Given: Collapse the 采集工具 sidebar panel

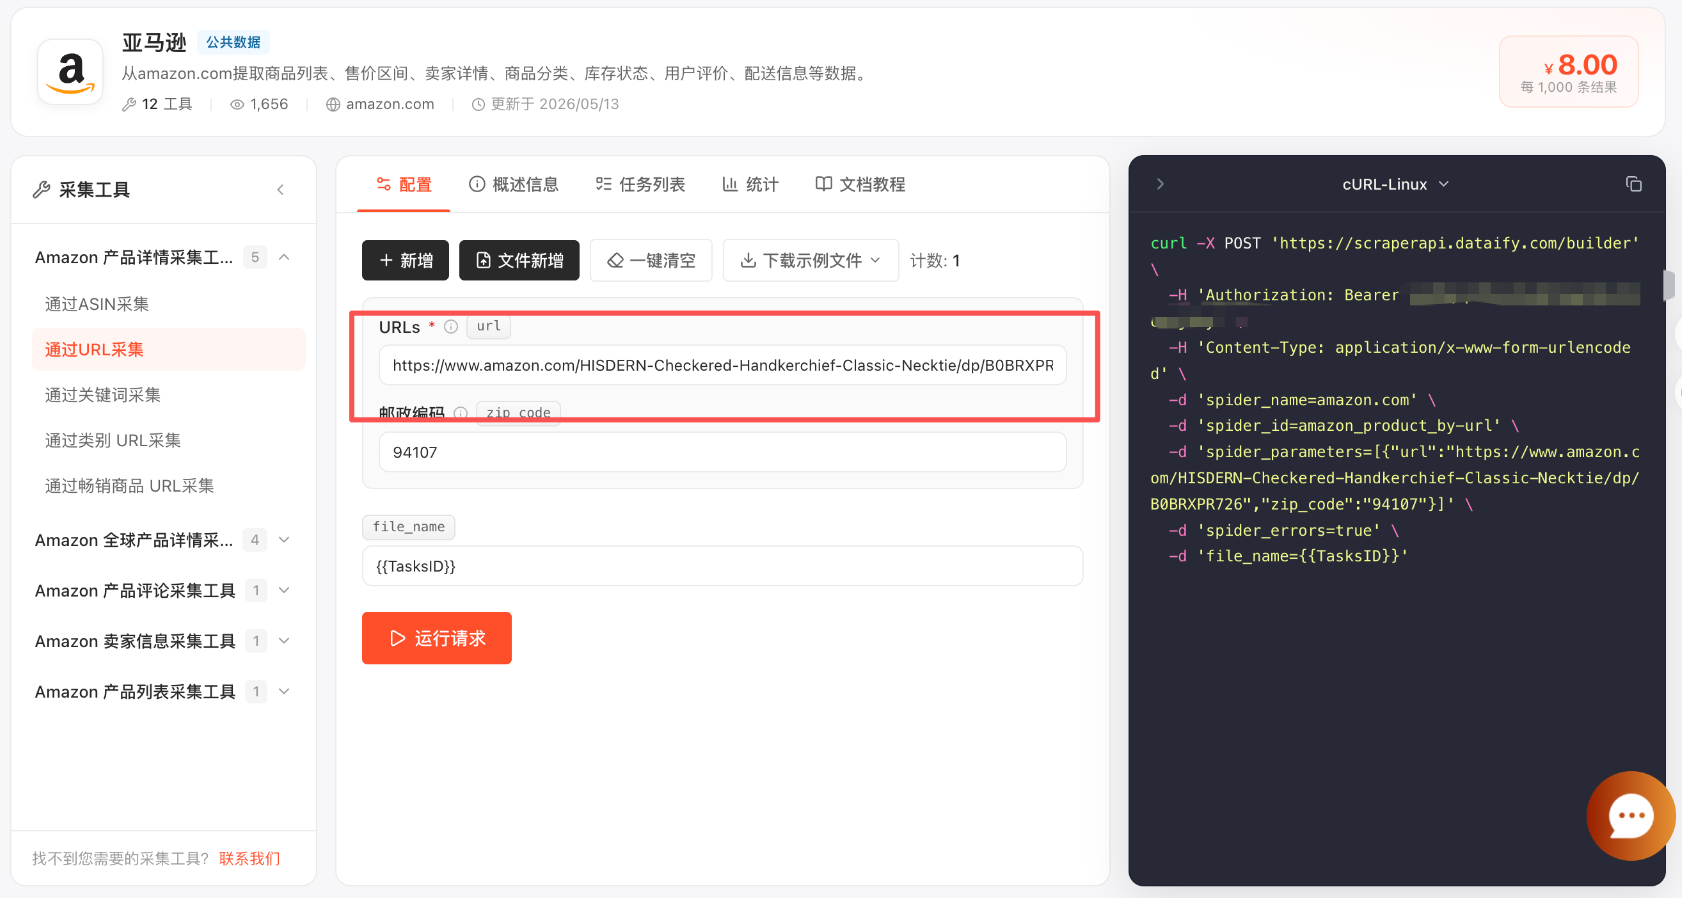Looking at the screenshot, I should [x=281, y=190].
